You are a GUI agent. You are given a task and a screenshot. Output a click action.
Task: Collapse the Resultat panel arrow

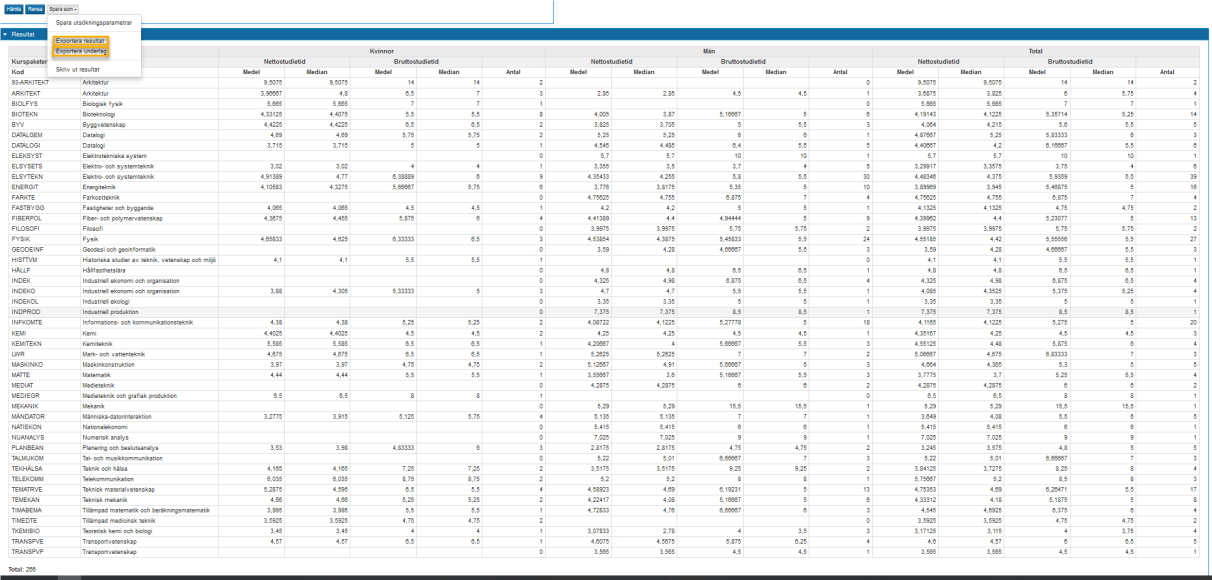pyautogui.click(x=5, y=34)
